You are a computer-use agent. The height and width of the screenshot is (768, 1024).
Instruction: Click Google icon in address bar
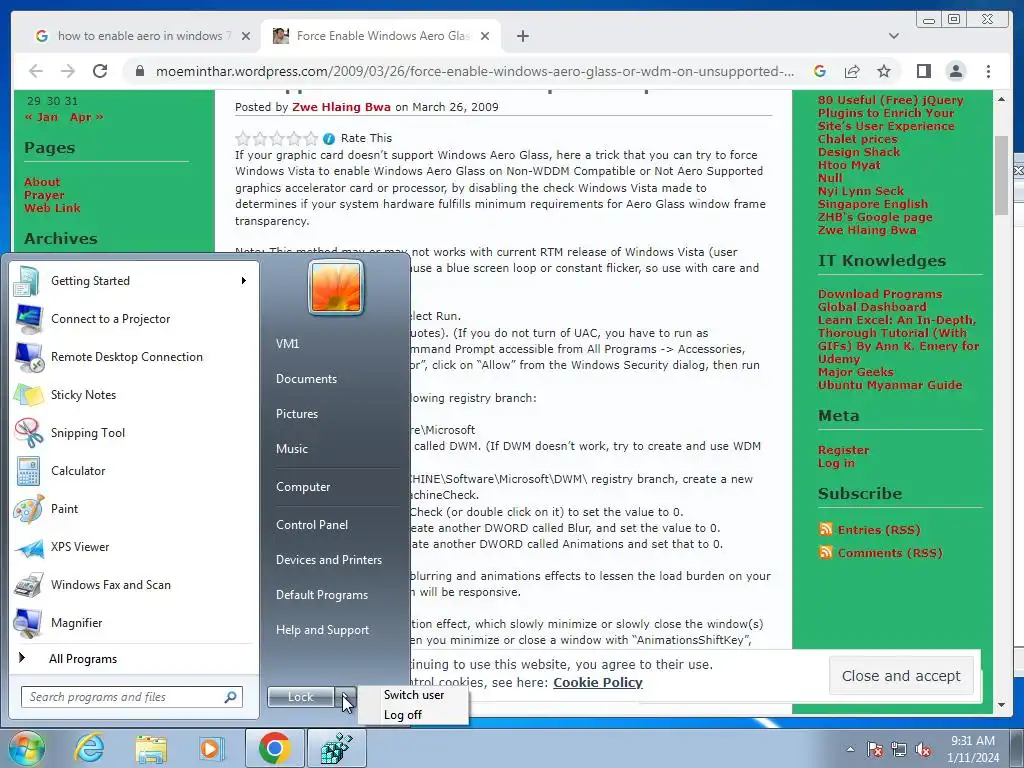[x=820, y=71]
